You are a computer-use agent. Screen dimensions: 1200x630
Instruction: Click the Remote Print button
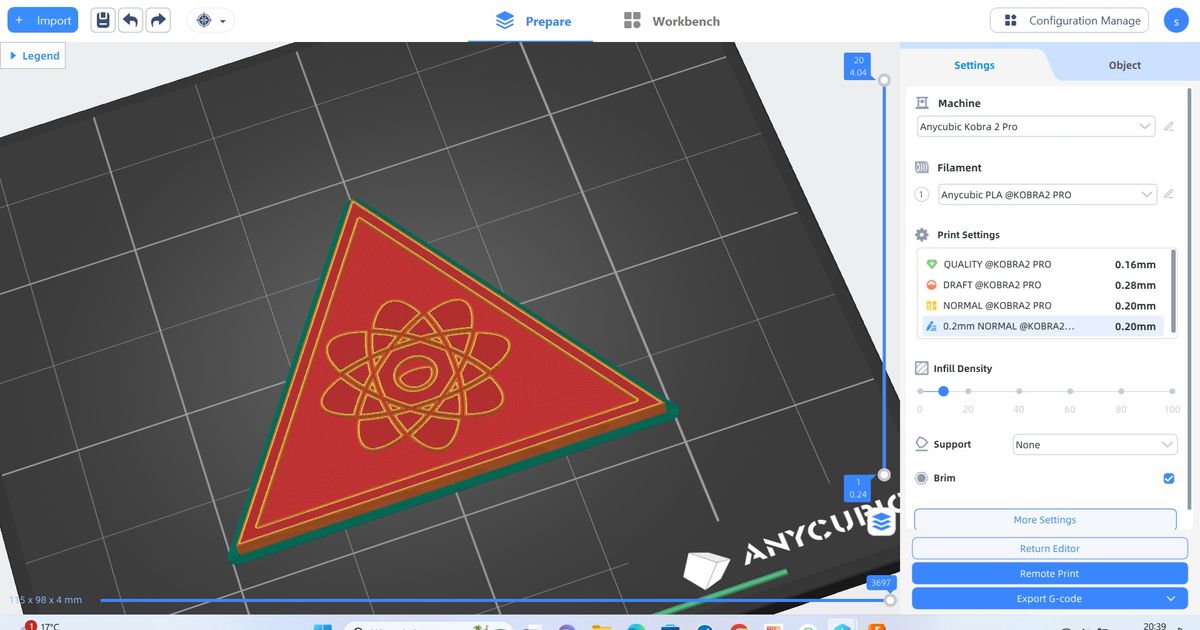click(1050, 573)
